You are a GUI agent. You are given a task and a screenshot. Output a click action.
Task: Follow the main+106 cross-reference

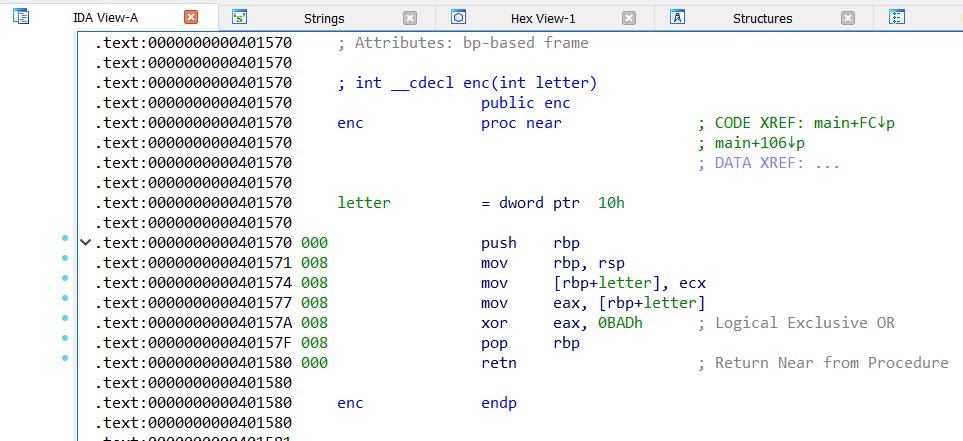point(760,143)
